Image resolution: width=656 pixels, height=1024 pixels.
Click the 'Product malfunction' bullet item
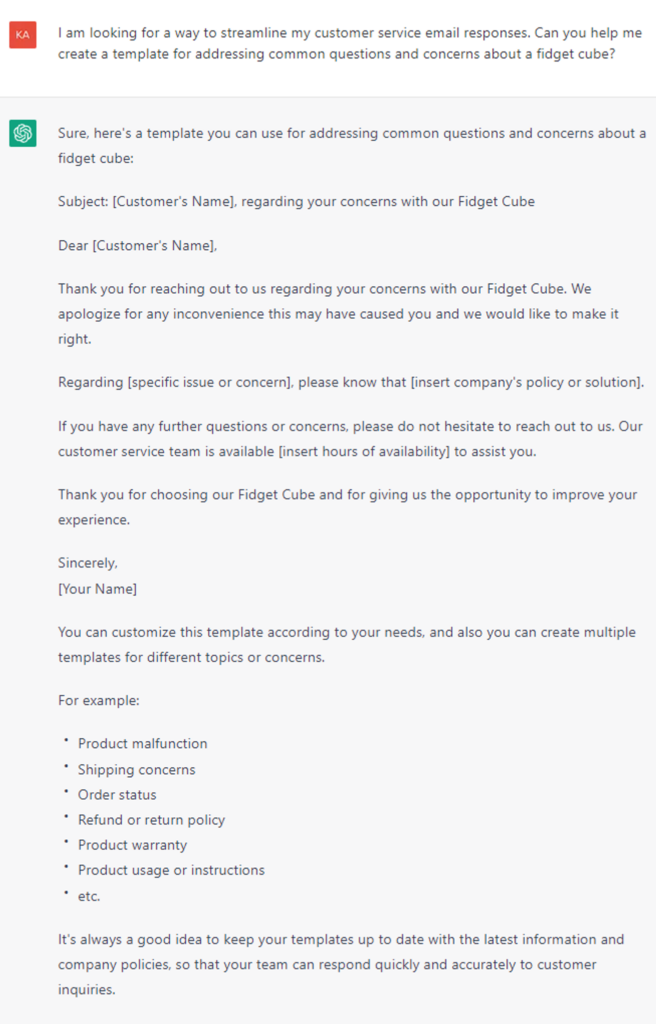coord(142,744)
